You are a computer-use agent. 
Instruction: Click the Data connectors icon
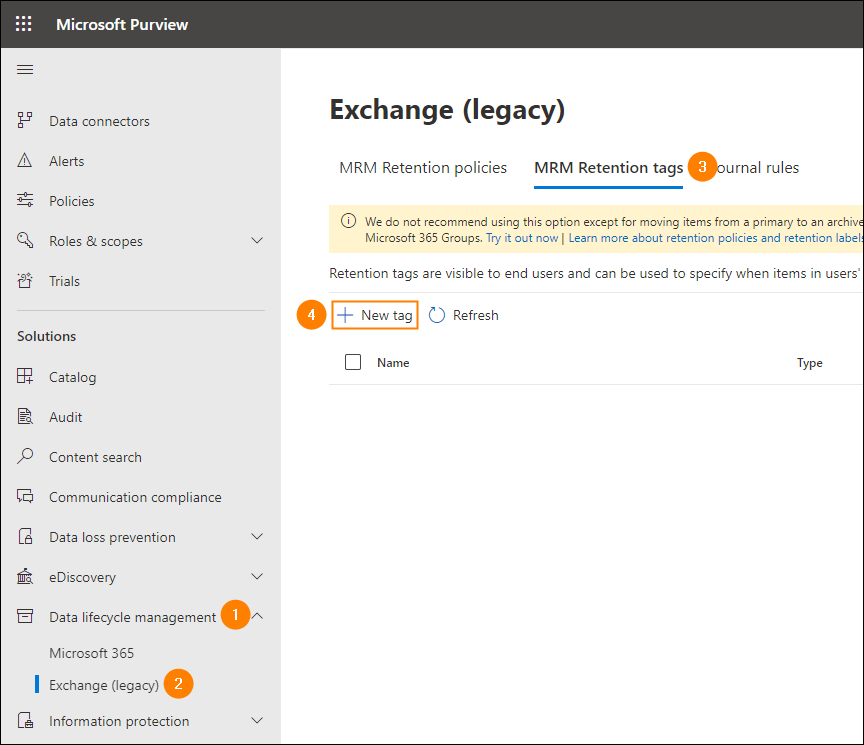[x=25, y=120]
